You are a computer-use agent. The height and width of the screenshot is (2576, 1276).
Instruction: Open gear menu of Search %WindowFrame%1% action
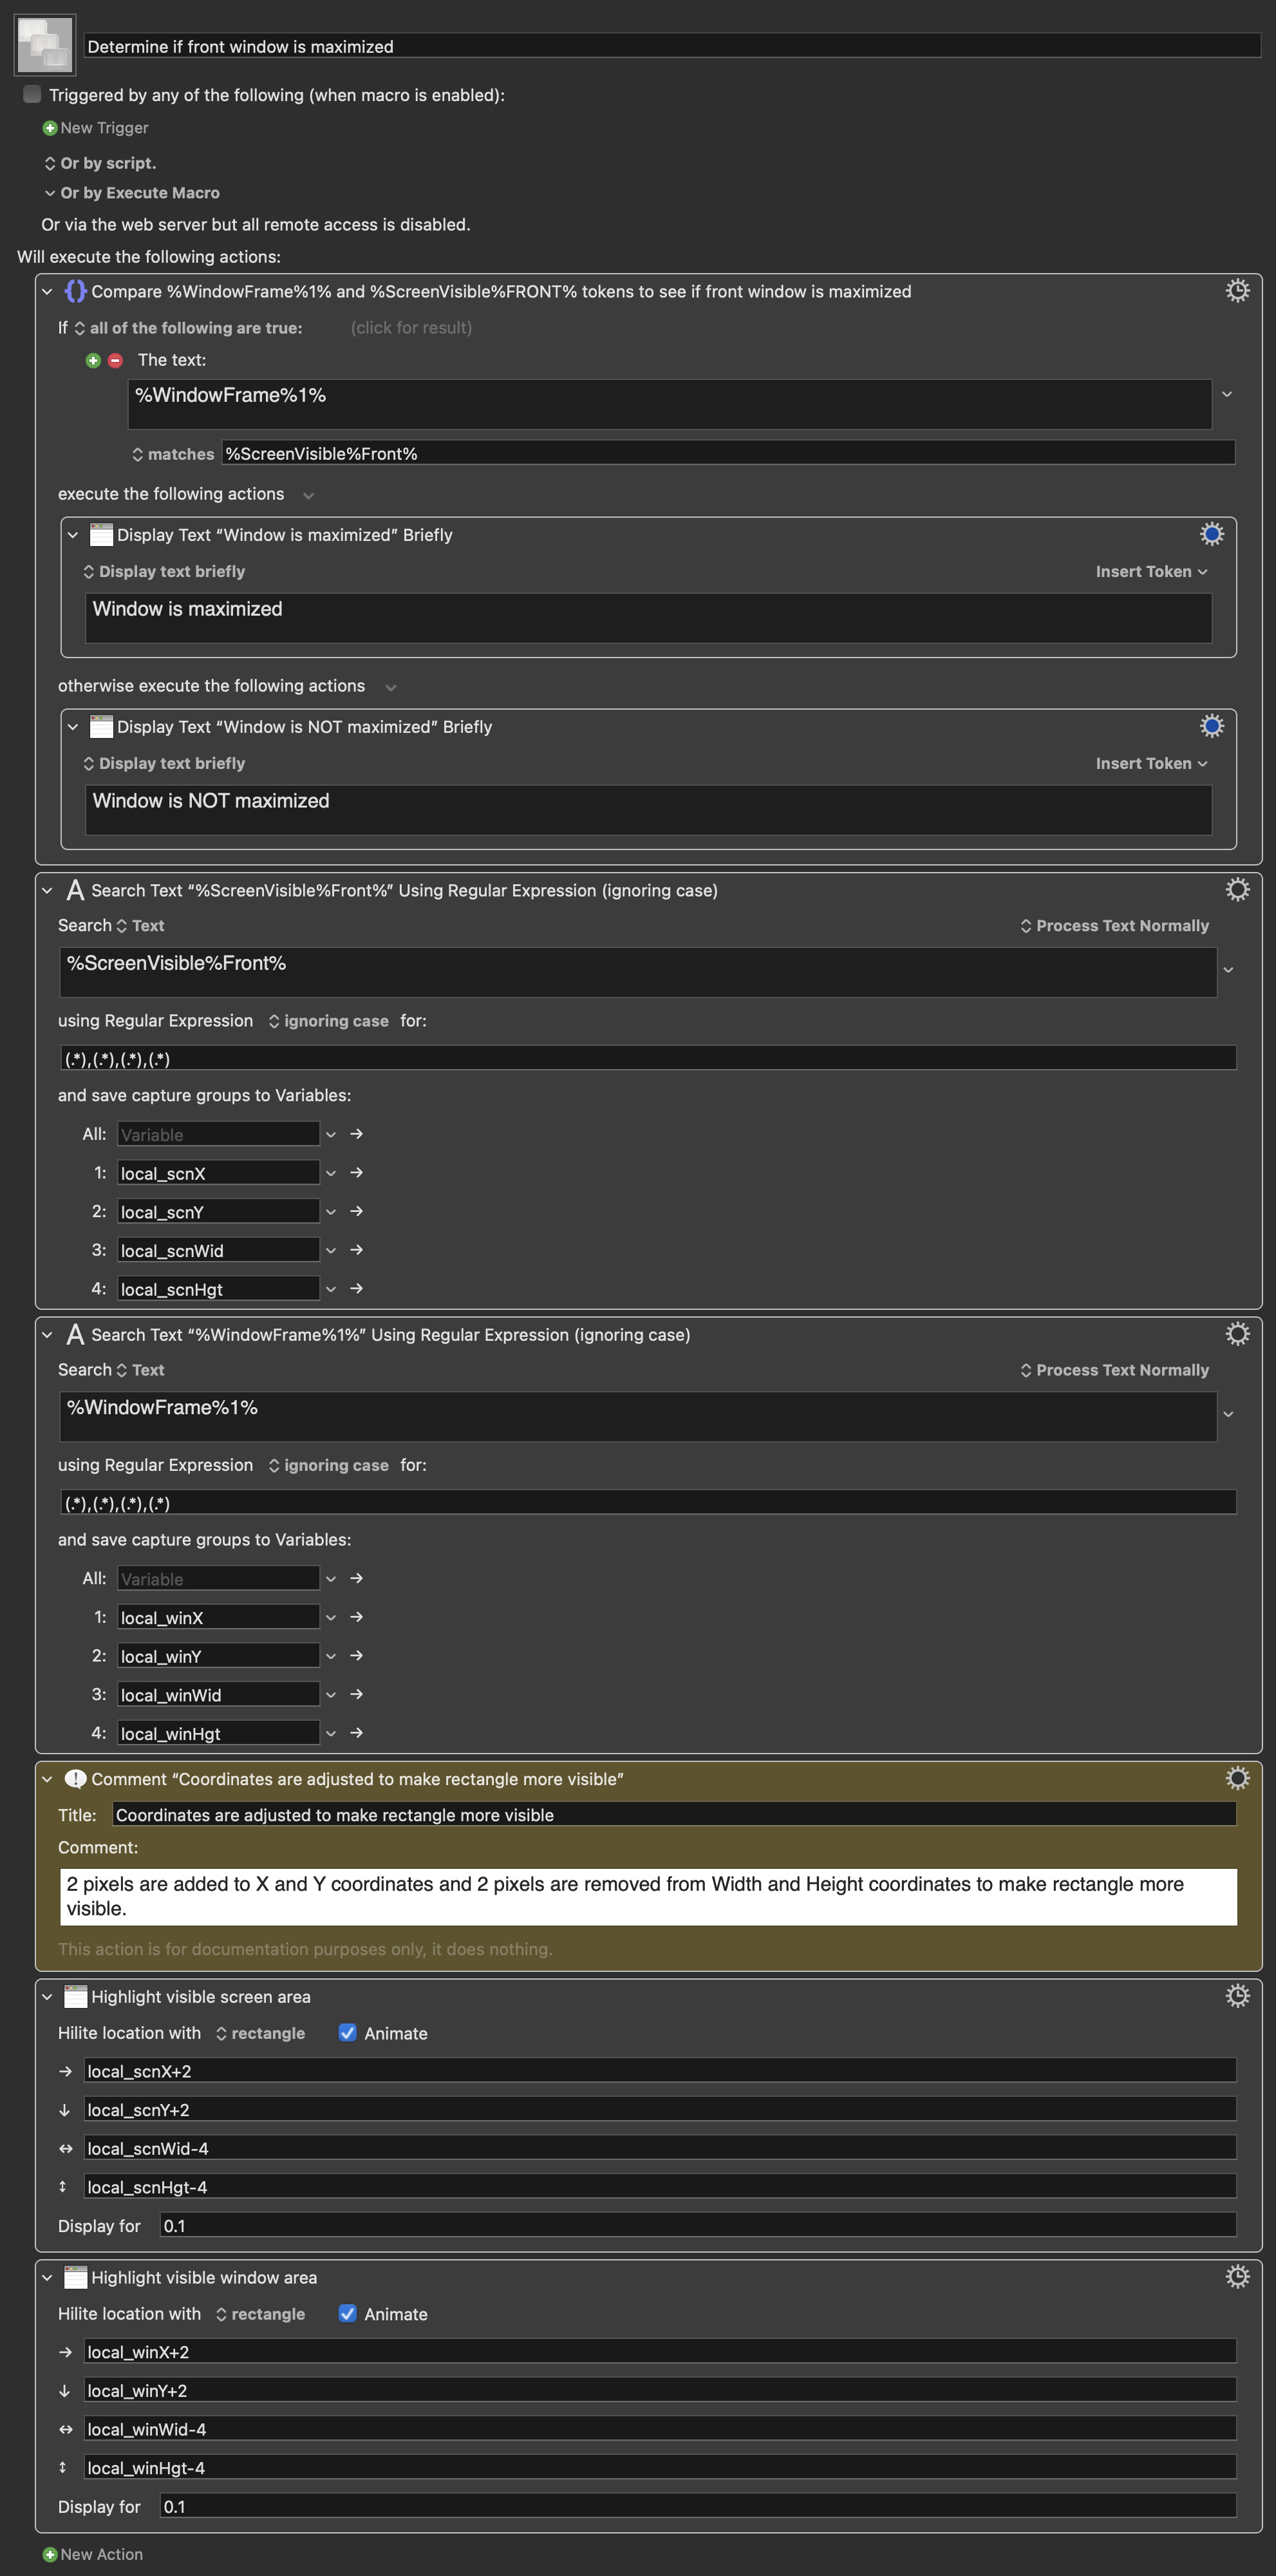[1237, 1334]
